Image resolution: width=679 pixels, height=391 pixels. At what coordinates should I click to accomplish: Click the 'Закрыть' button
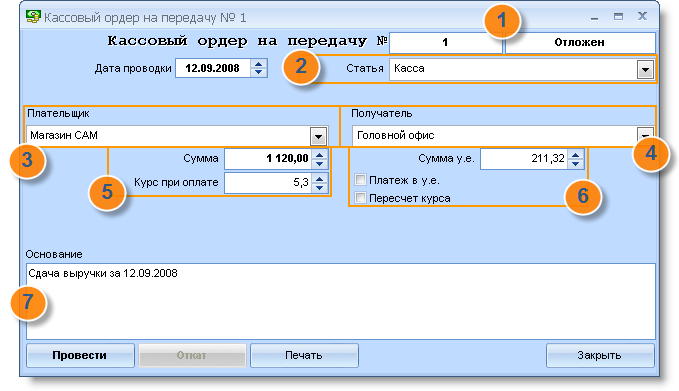click(600, 355)
